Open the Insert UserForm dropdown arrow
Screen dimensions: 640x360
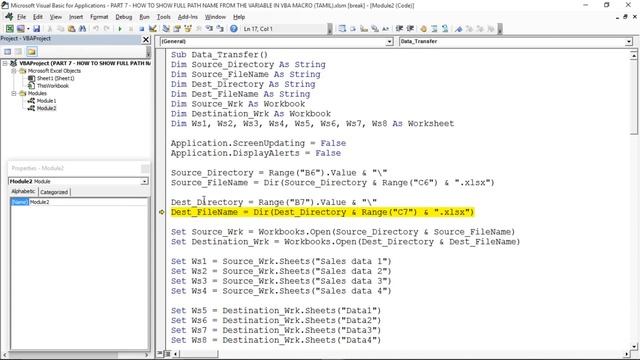click(28, 29)
